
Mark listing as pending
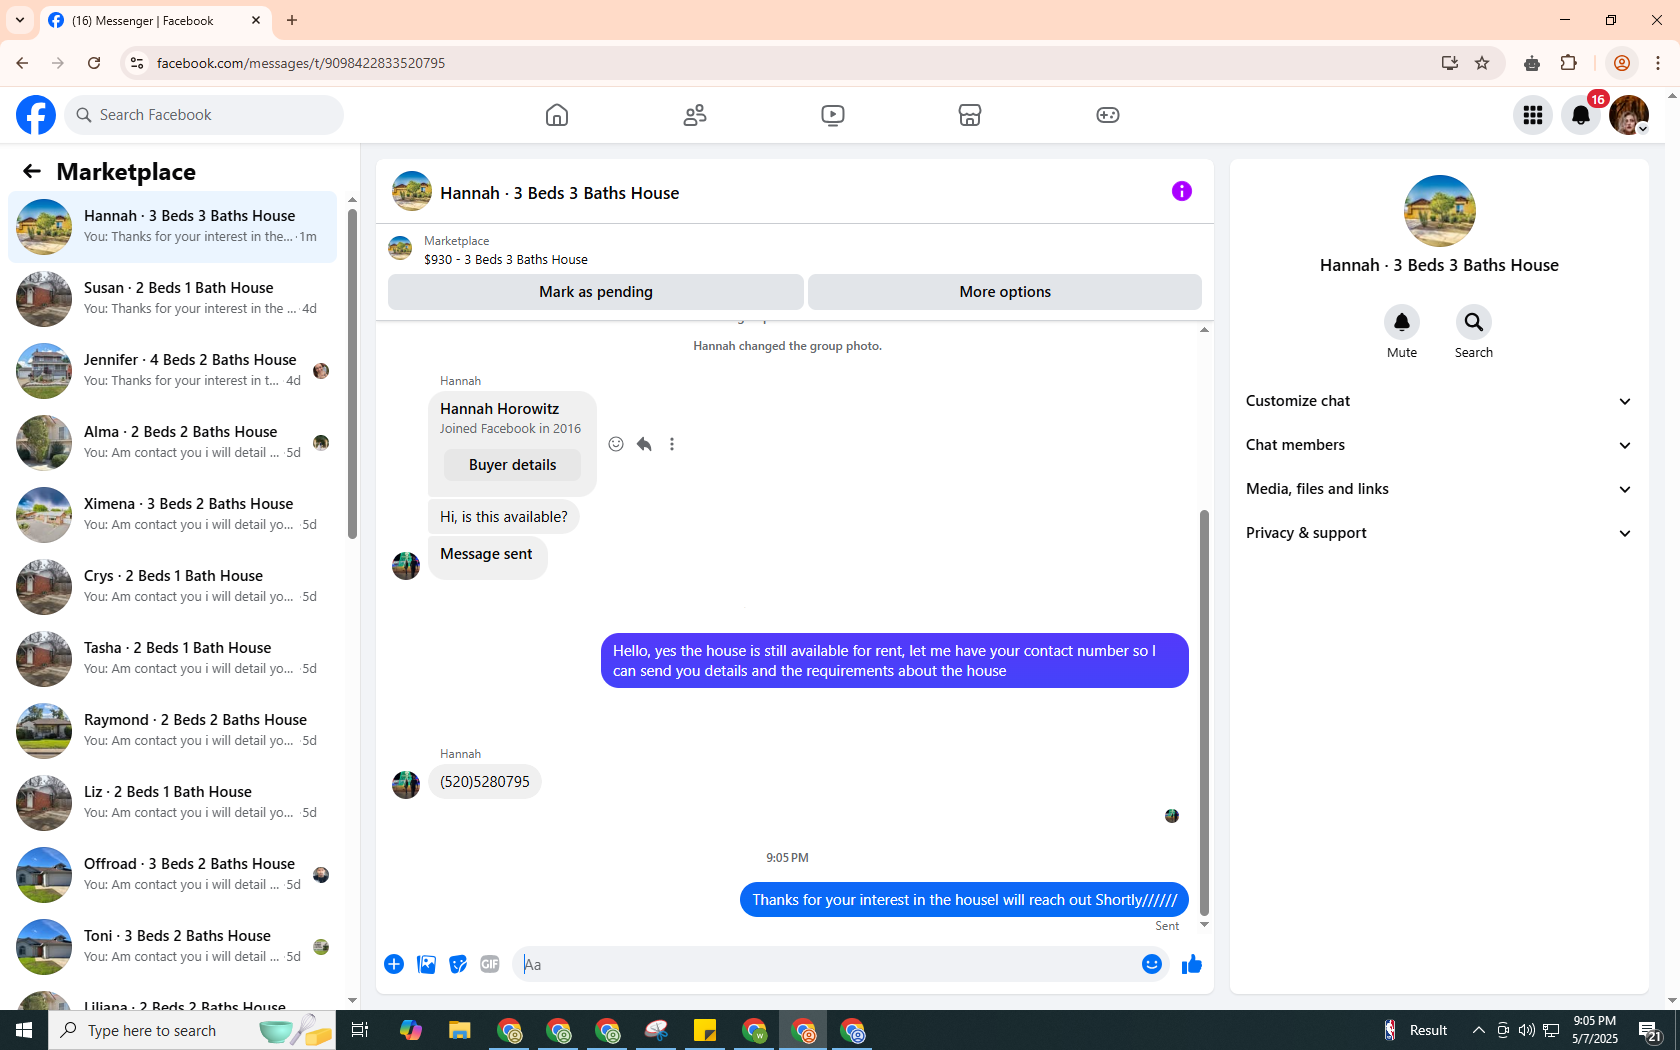coord(596,292)
